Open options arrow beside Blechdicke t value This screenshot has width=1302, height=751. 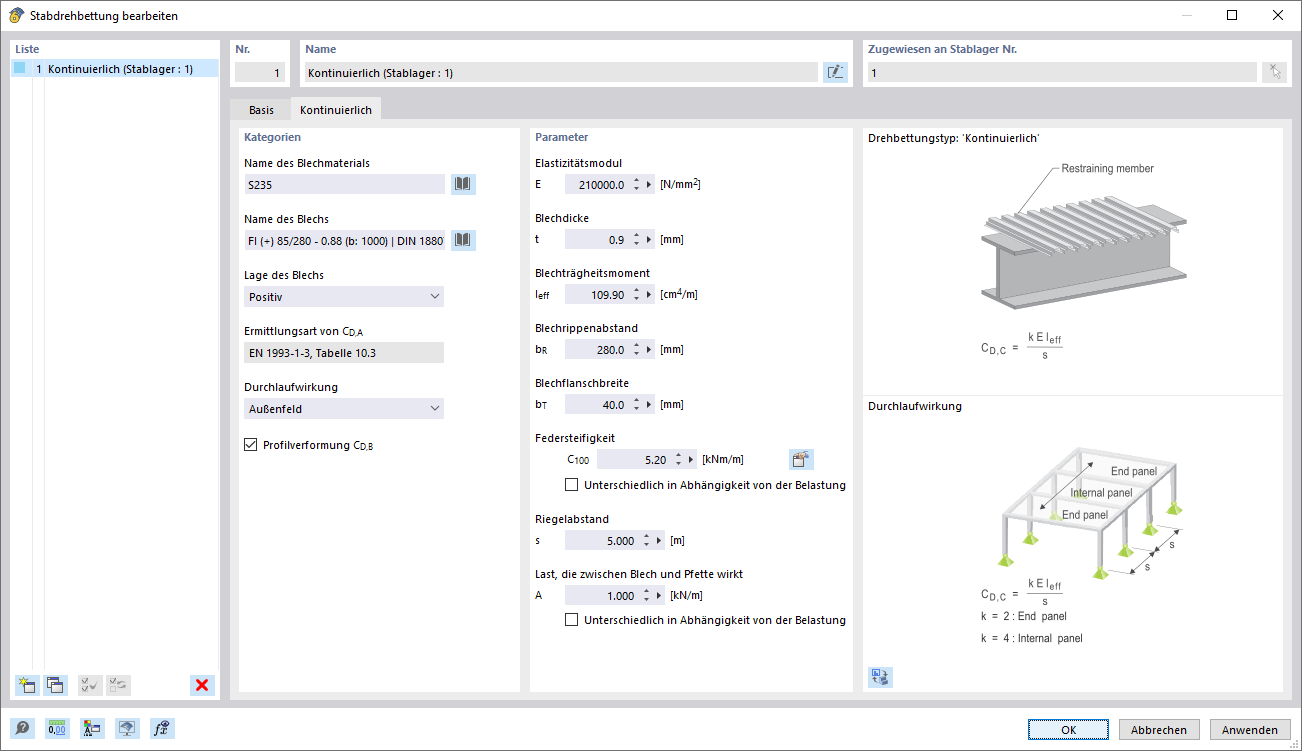[x=649, y=239]
